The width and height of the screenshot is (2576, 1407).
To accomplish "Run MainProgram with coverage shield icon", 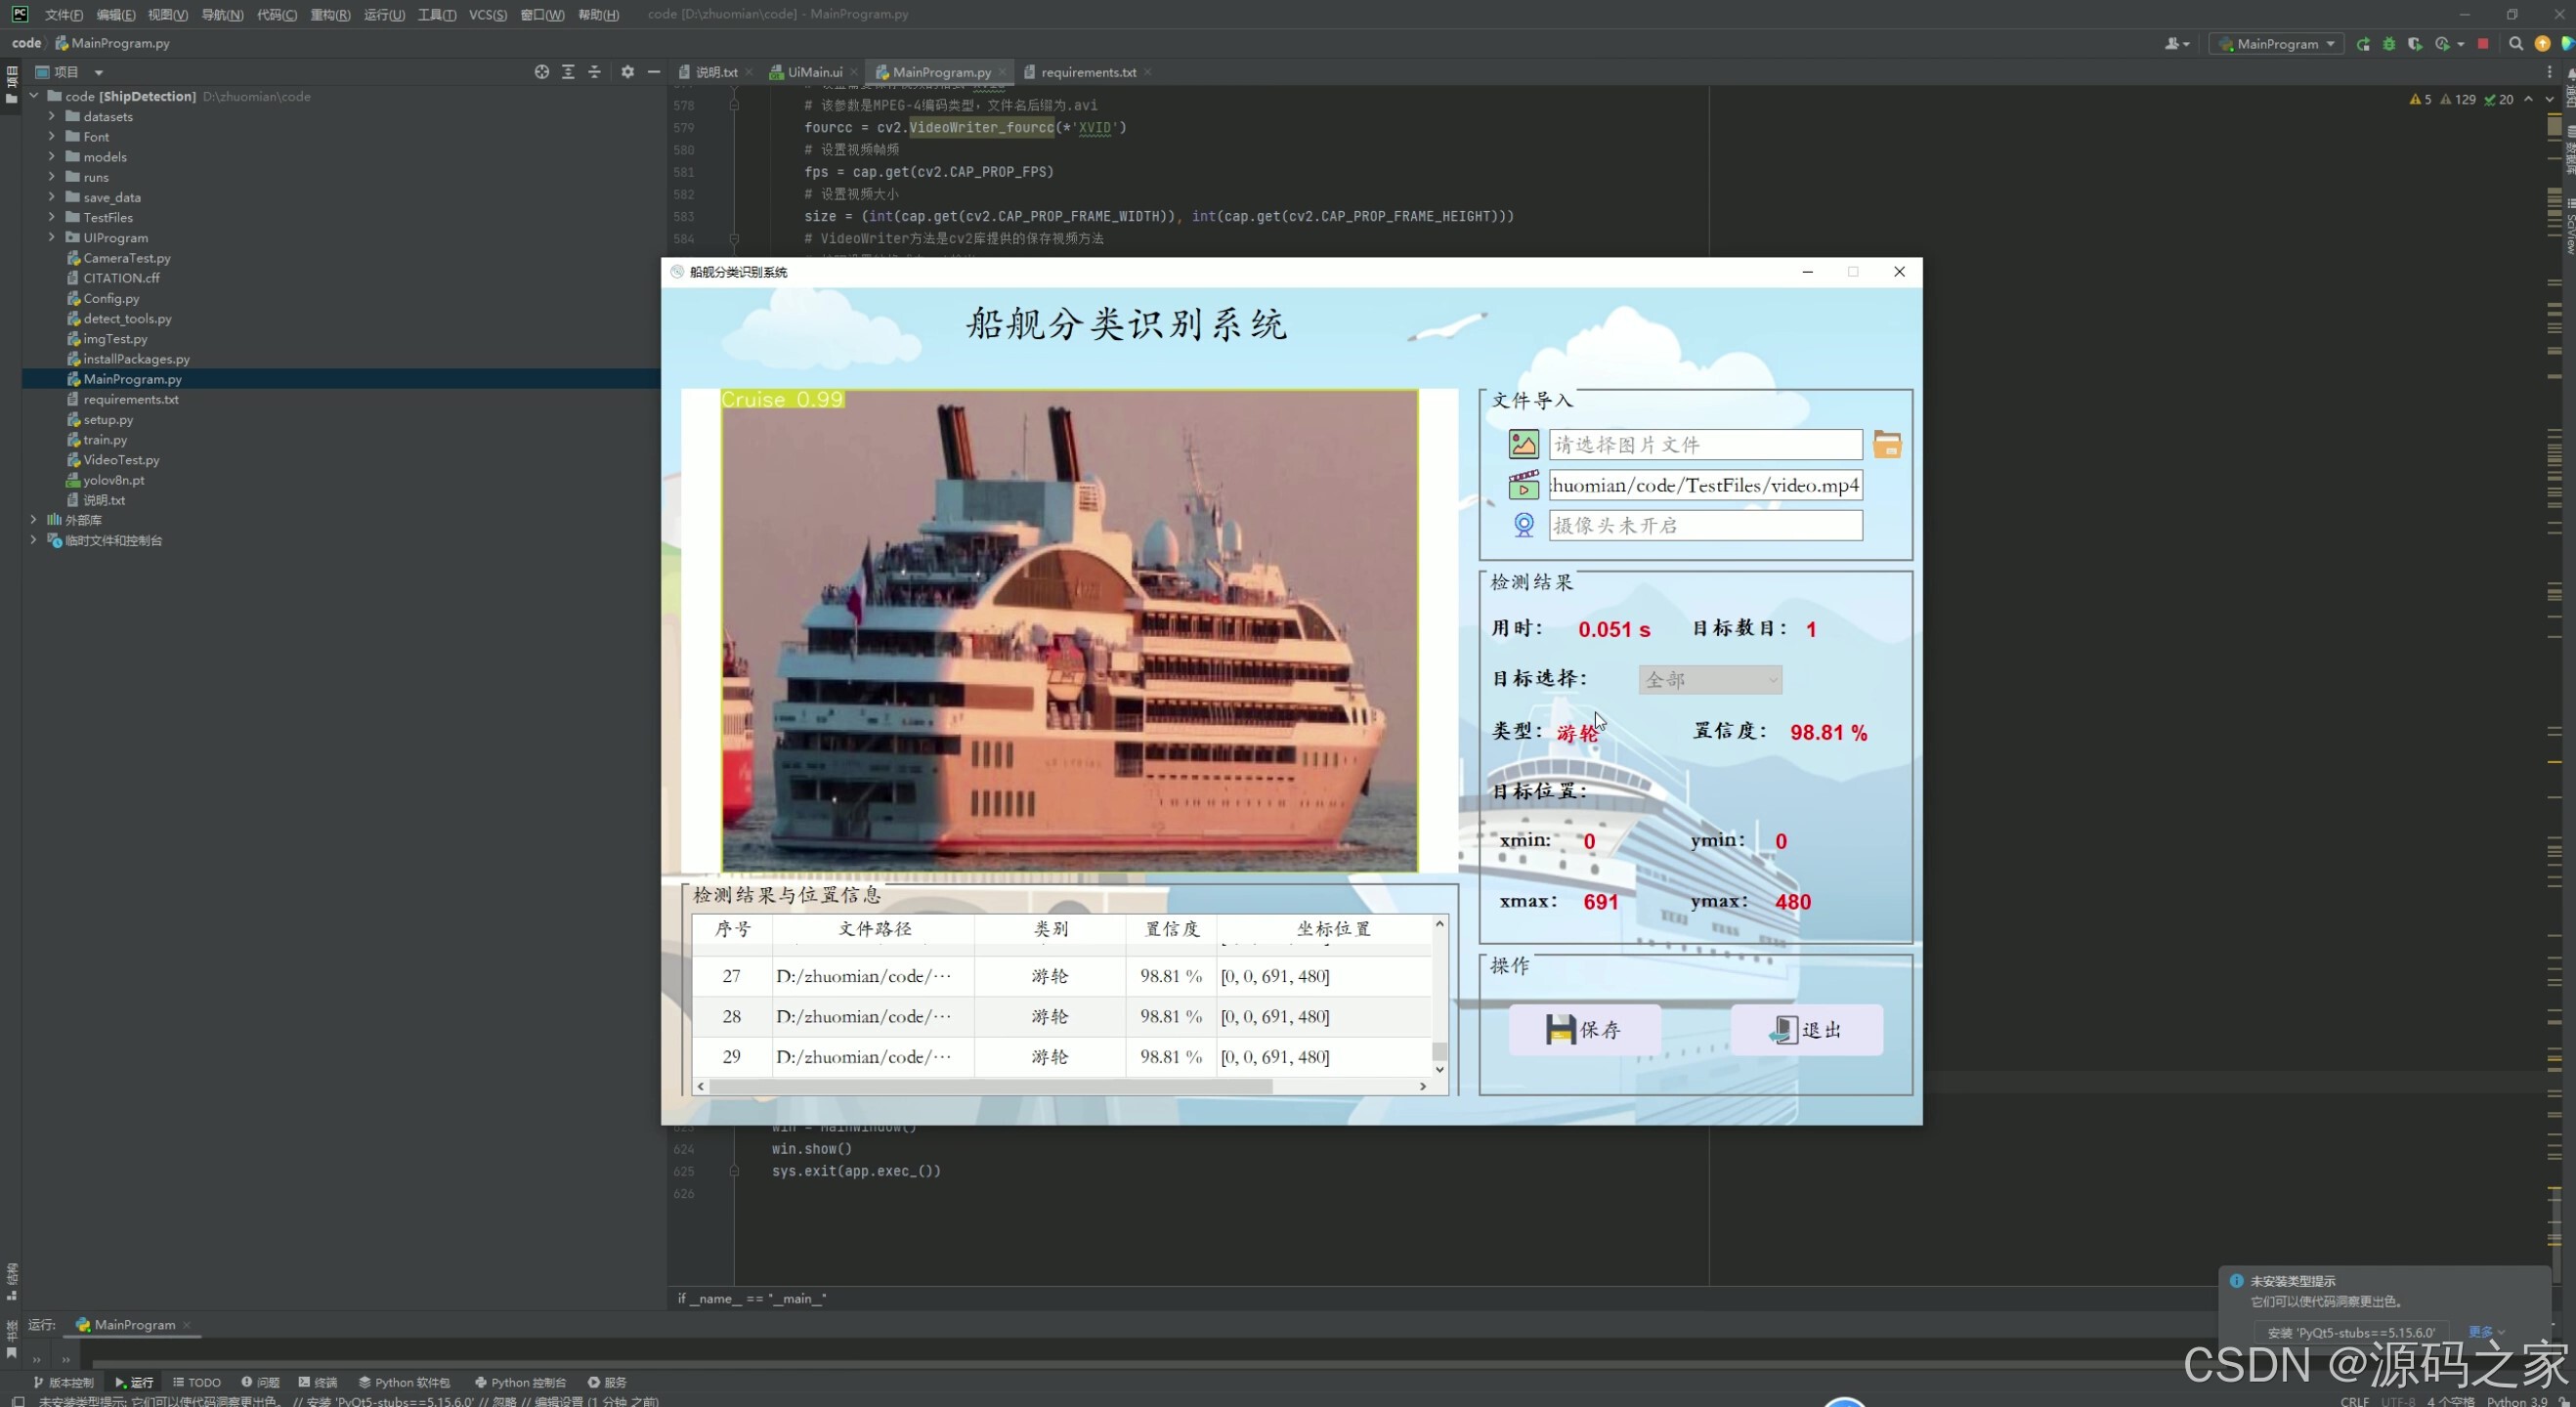I will [x=2415, y=44].
